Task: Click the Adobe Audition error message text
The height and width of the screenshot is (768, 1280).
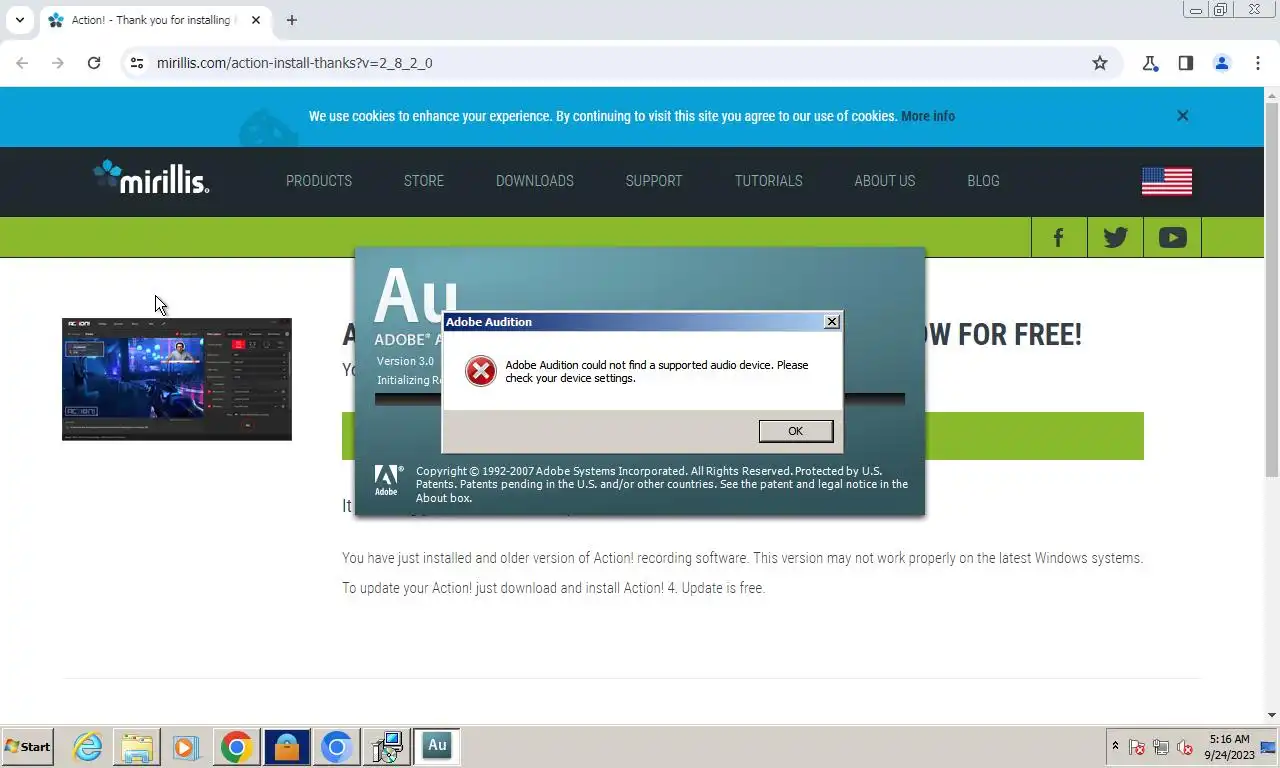Action: tap(656, 371)
